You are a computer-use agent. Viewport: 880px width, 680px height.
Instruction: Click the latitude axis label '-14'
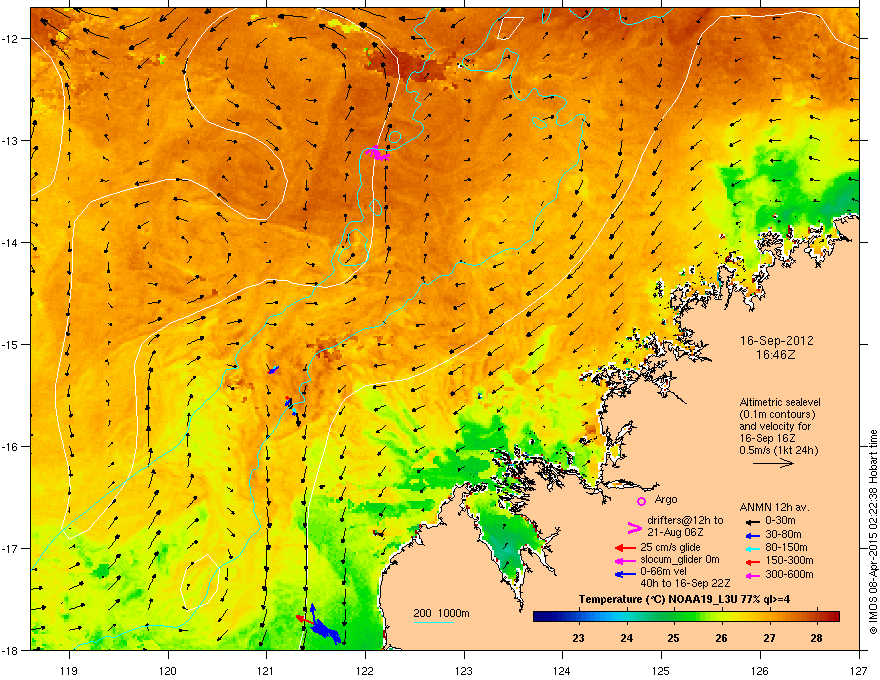point(10,243)
